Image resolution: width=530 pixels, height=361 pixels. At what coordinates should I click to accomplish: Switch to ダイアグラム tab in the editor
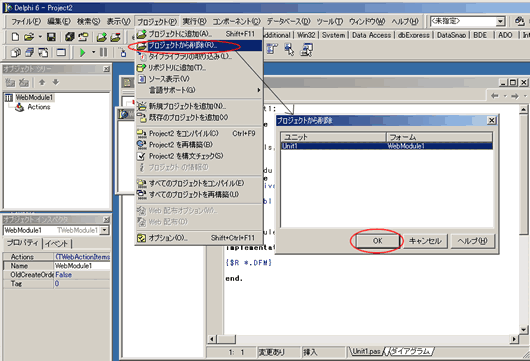(x=411, y=352)
